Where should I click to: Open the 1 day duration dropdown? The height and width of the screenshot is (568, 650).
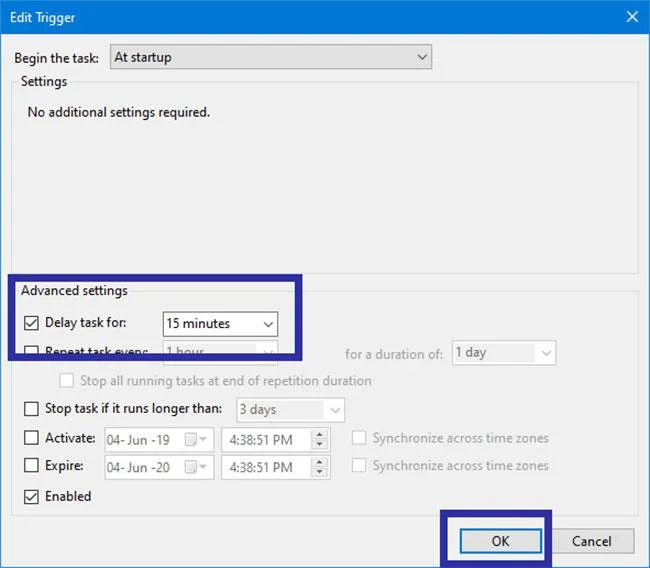click(504, 353)
